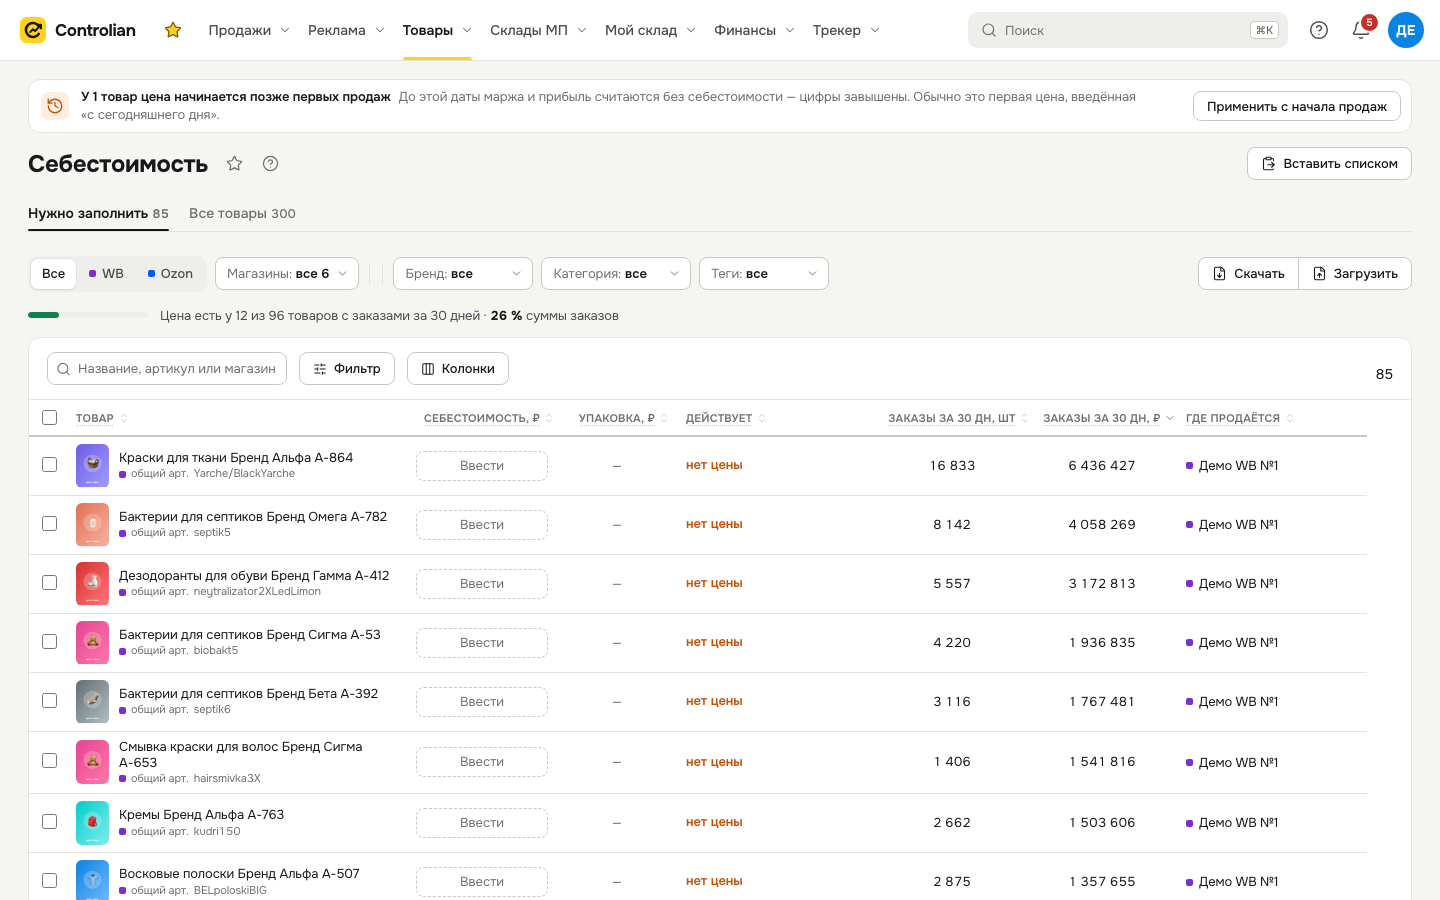
Task: Open notifications bell with 5 badge
Action: (x=1361, y=30)
